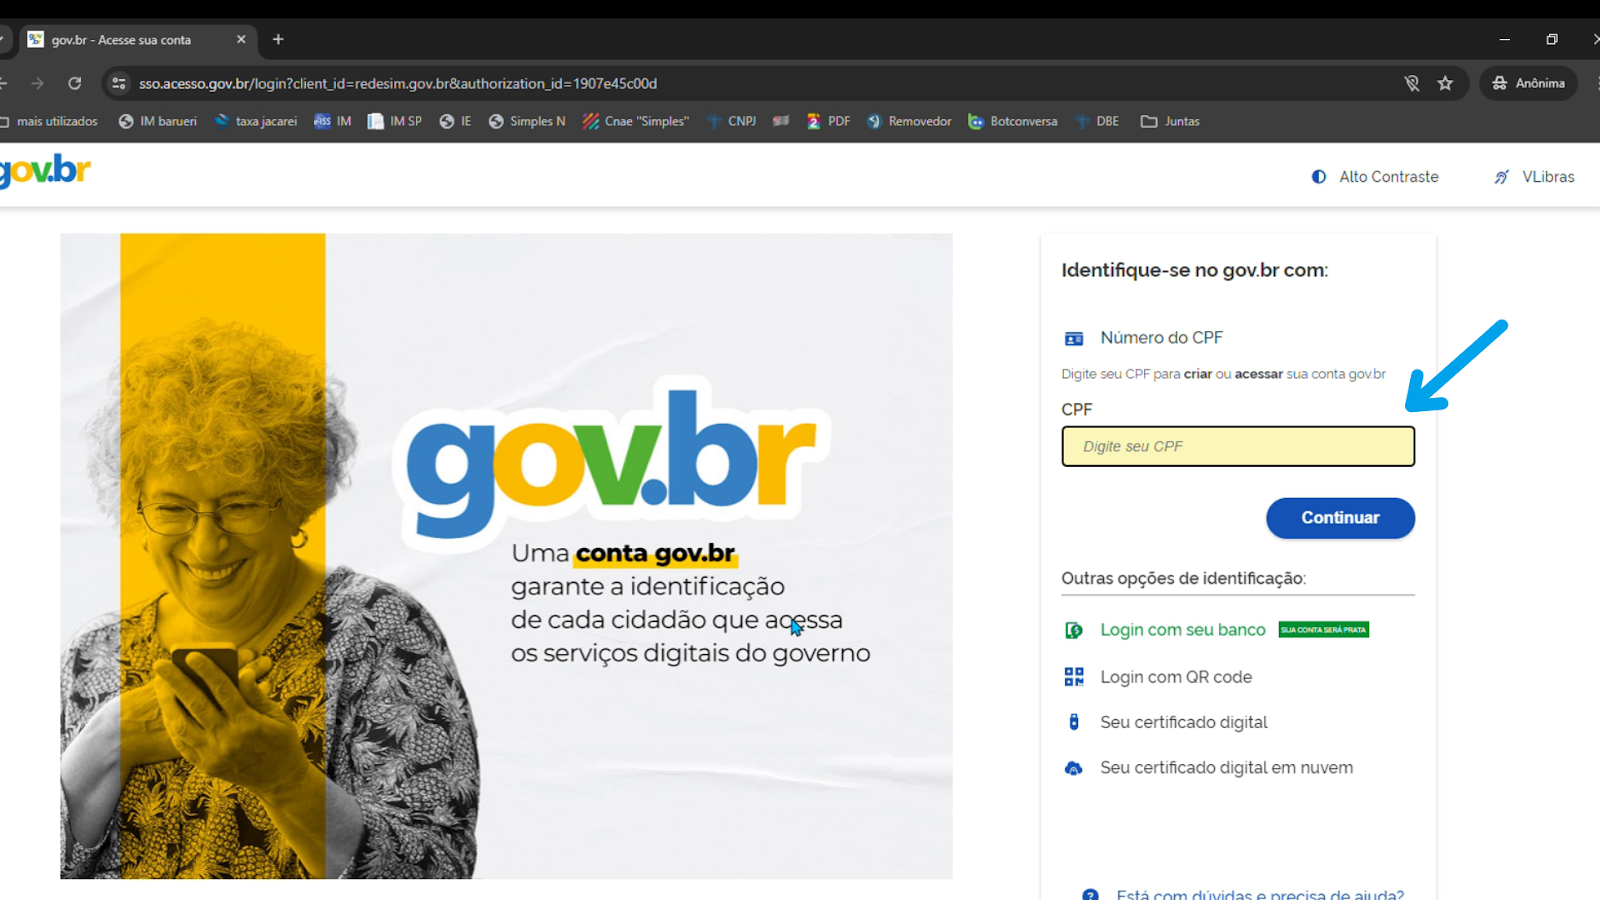The image size is (1600, 900).
Task: Click the VLibras sign-language icon
Action: (x=1502, y=177)
